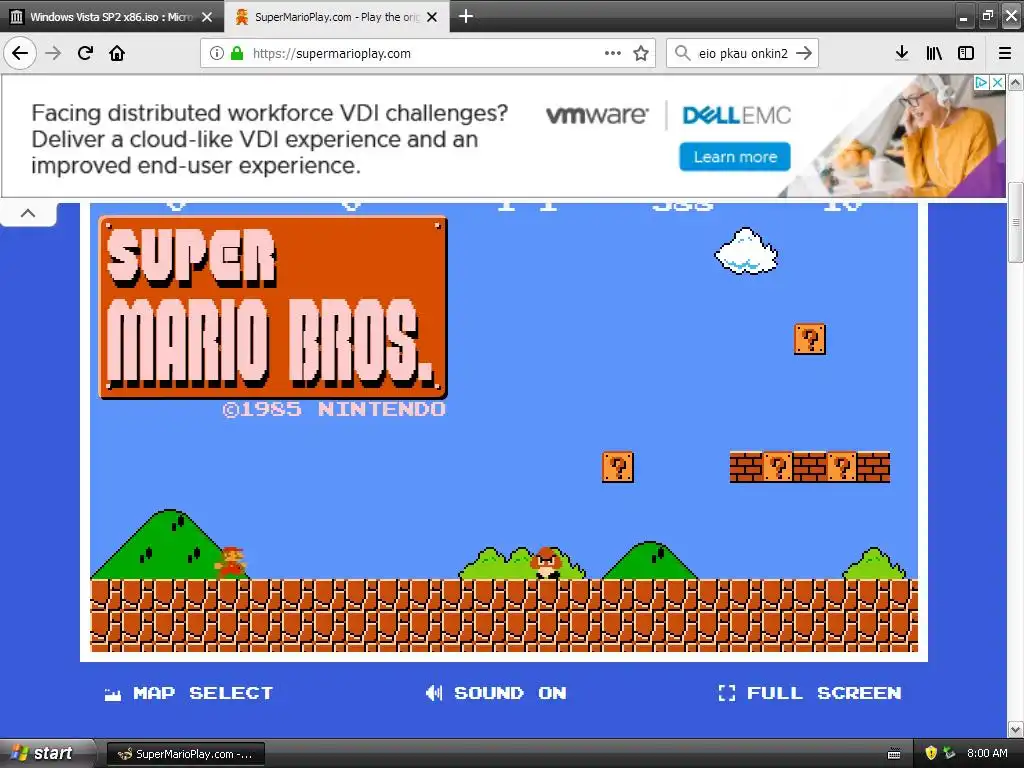
Task: Click the Mario character sprite
Action: point(231,562)
